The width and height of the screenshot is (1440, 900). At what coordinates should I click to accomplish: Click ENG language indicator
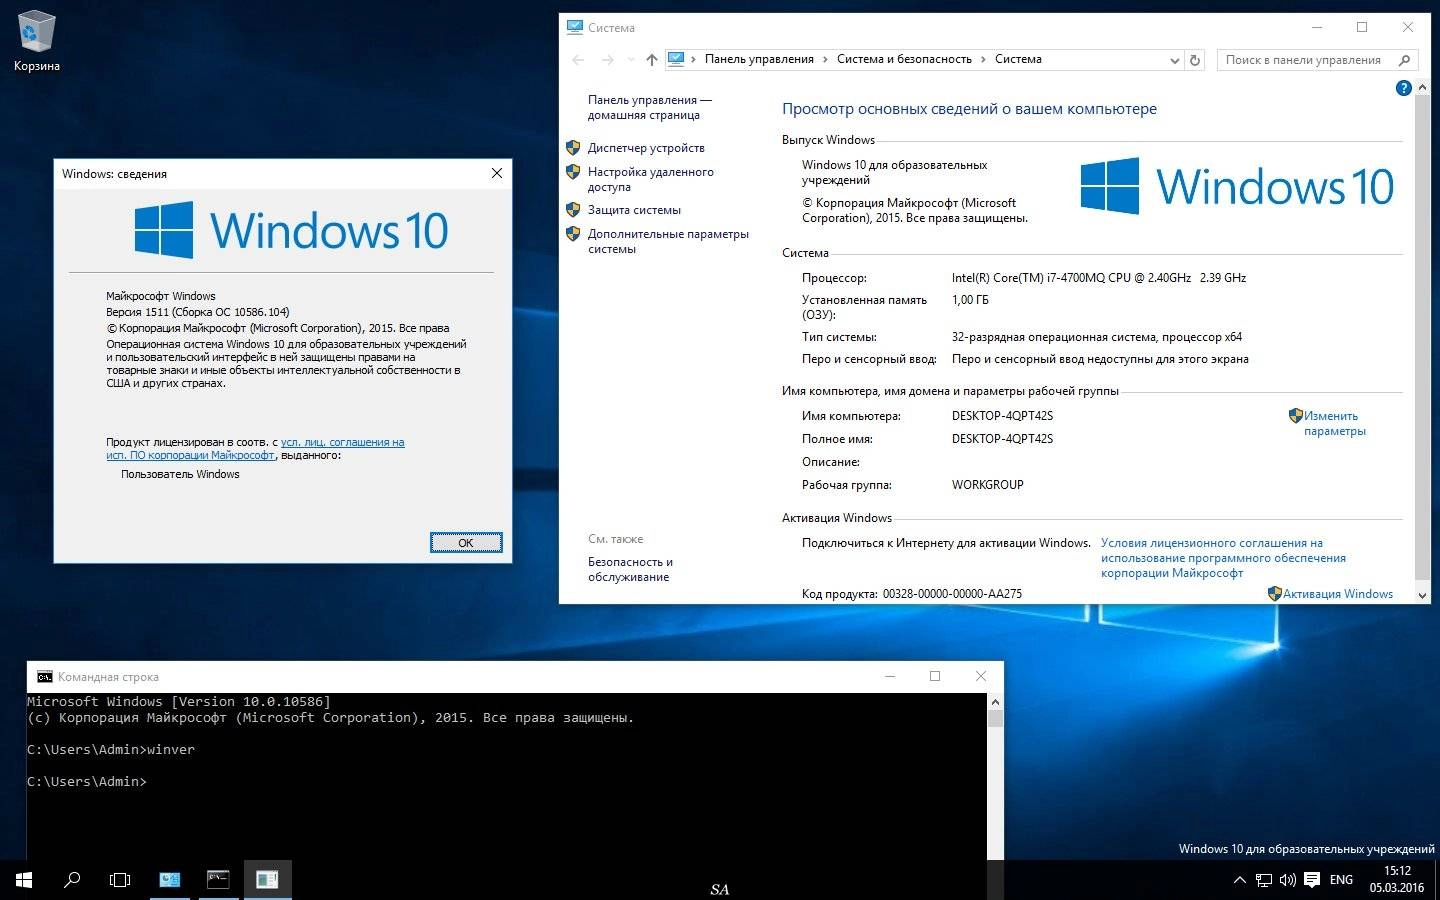(1341, 880)
